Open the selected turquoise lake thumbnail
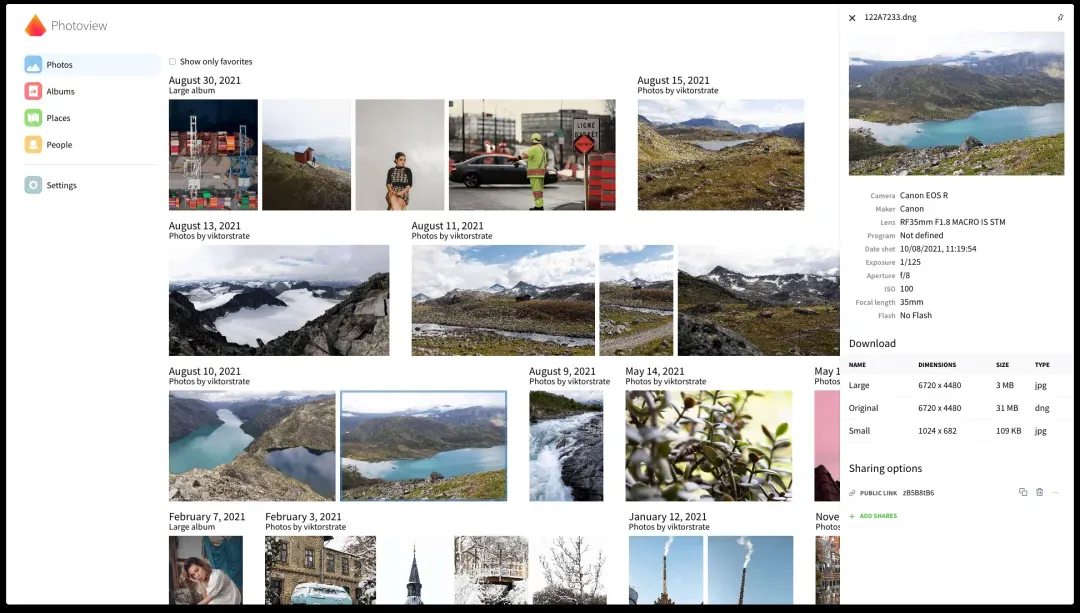The image size is (1080, 613). point(424,446)
